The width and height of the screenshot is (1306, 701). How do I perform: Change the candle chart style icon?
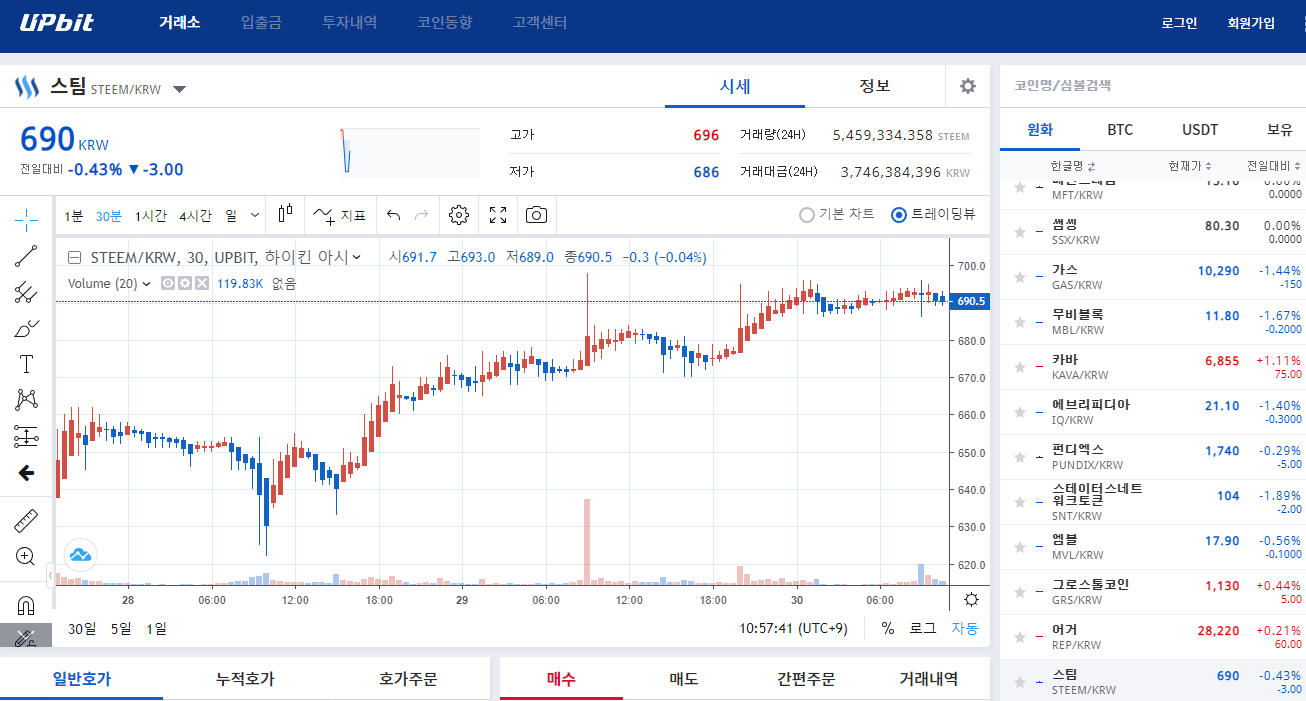coord(286,214)
